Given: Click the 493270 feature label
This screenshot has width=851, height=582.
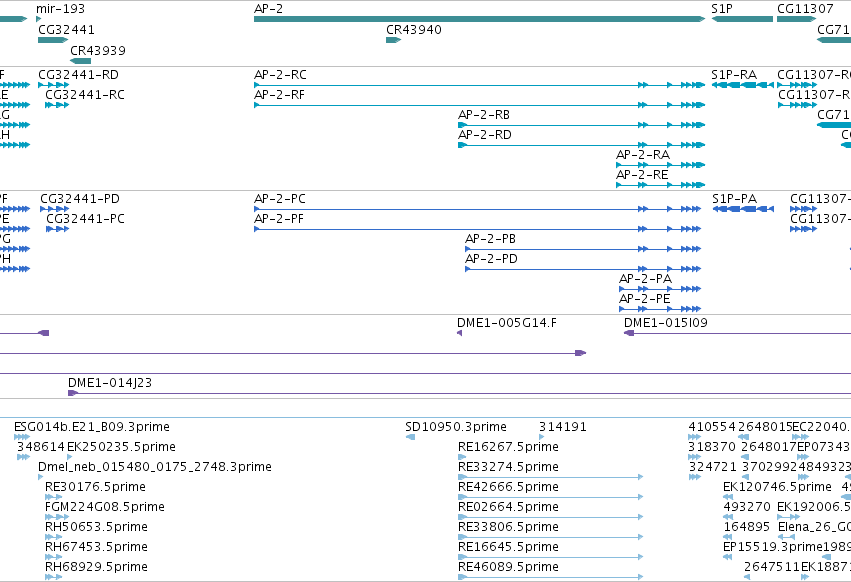Looking at the screenshot, I should pyautogui.click(x=747, y=507).
